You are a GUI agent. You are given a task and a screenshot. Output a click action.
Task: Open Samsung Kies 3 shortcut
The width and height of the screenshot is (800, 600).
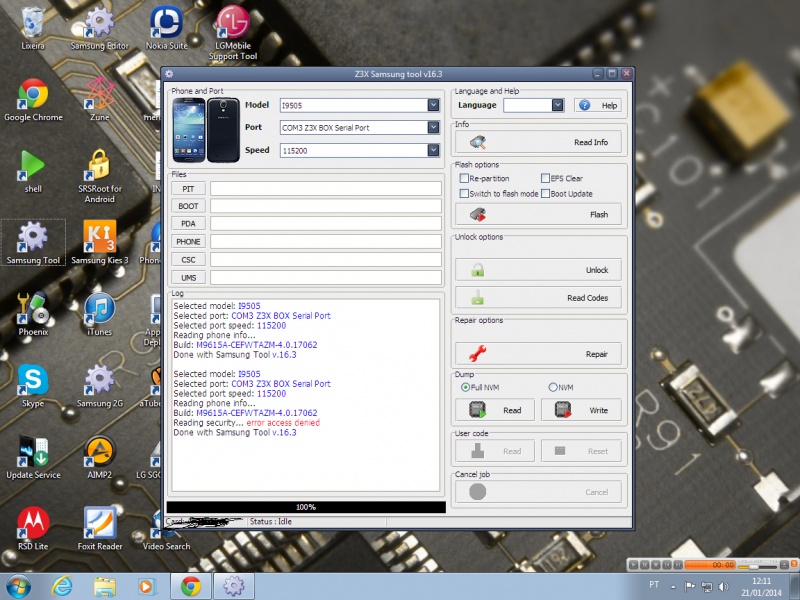click(x=99, y=242)
